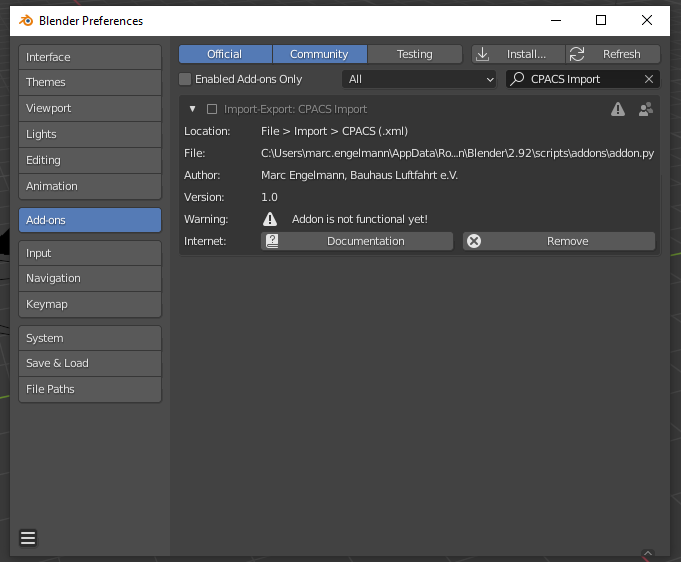
Task: Open the Interface preferences section
Action: coord(90,57)
